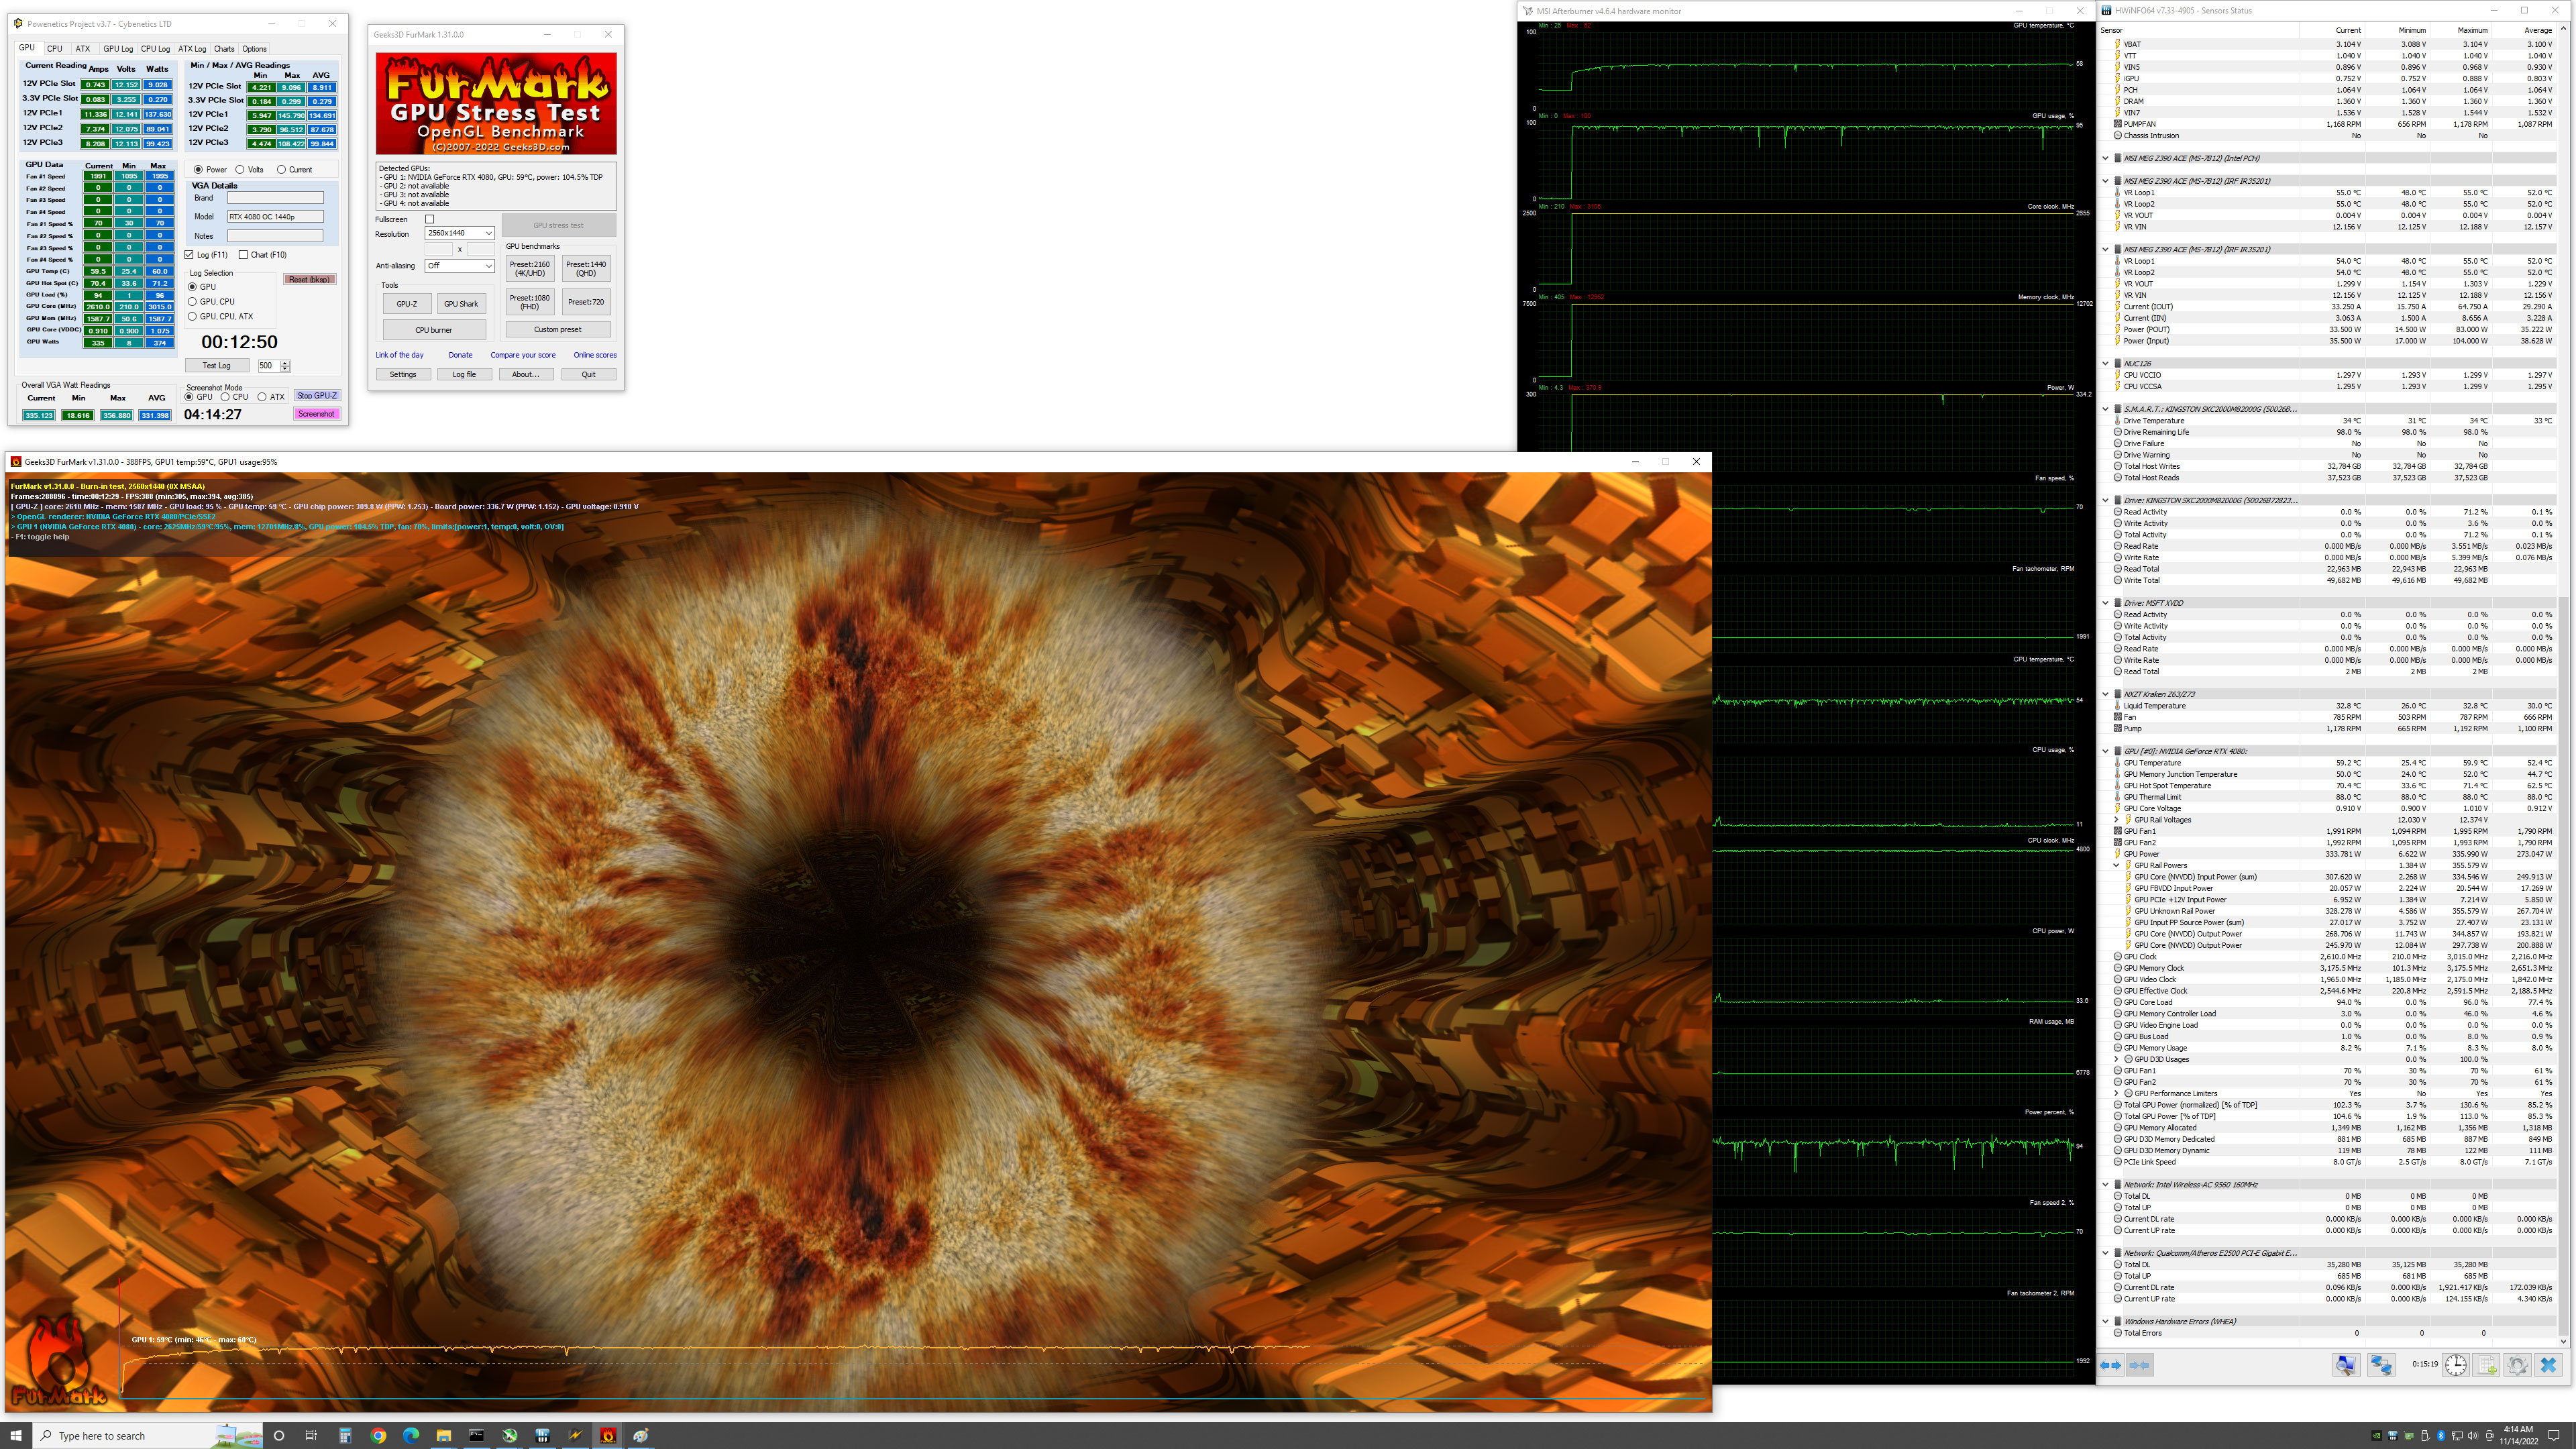The image size is (2576, 1449).
Task: Open FurMark 'Compare your score' link
Action: point(523,355)
